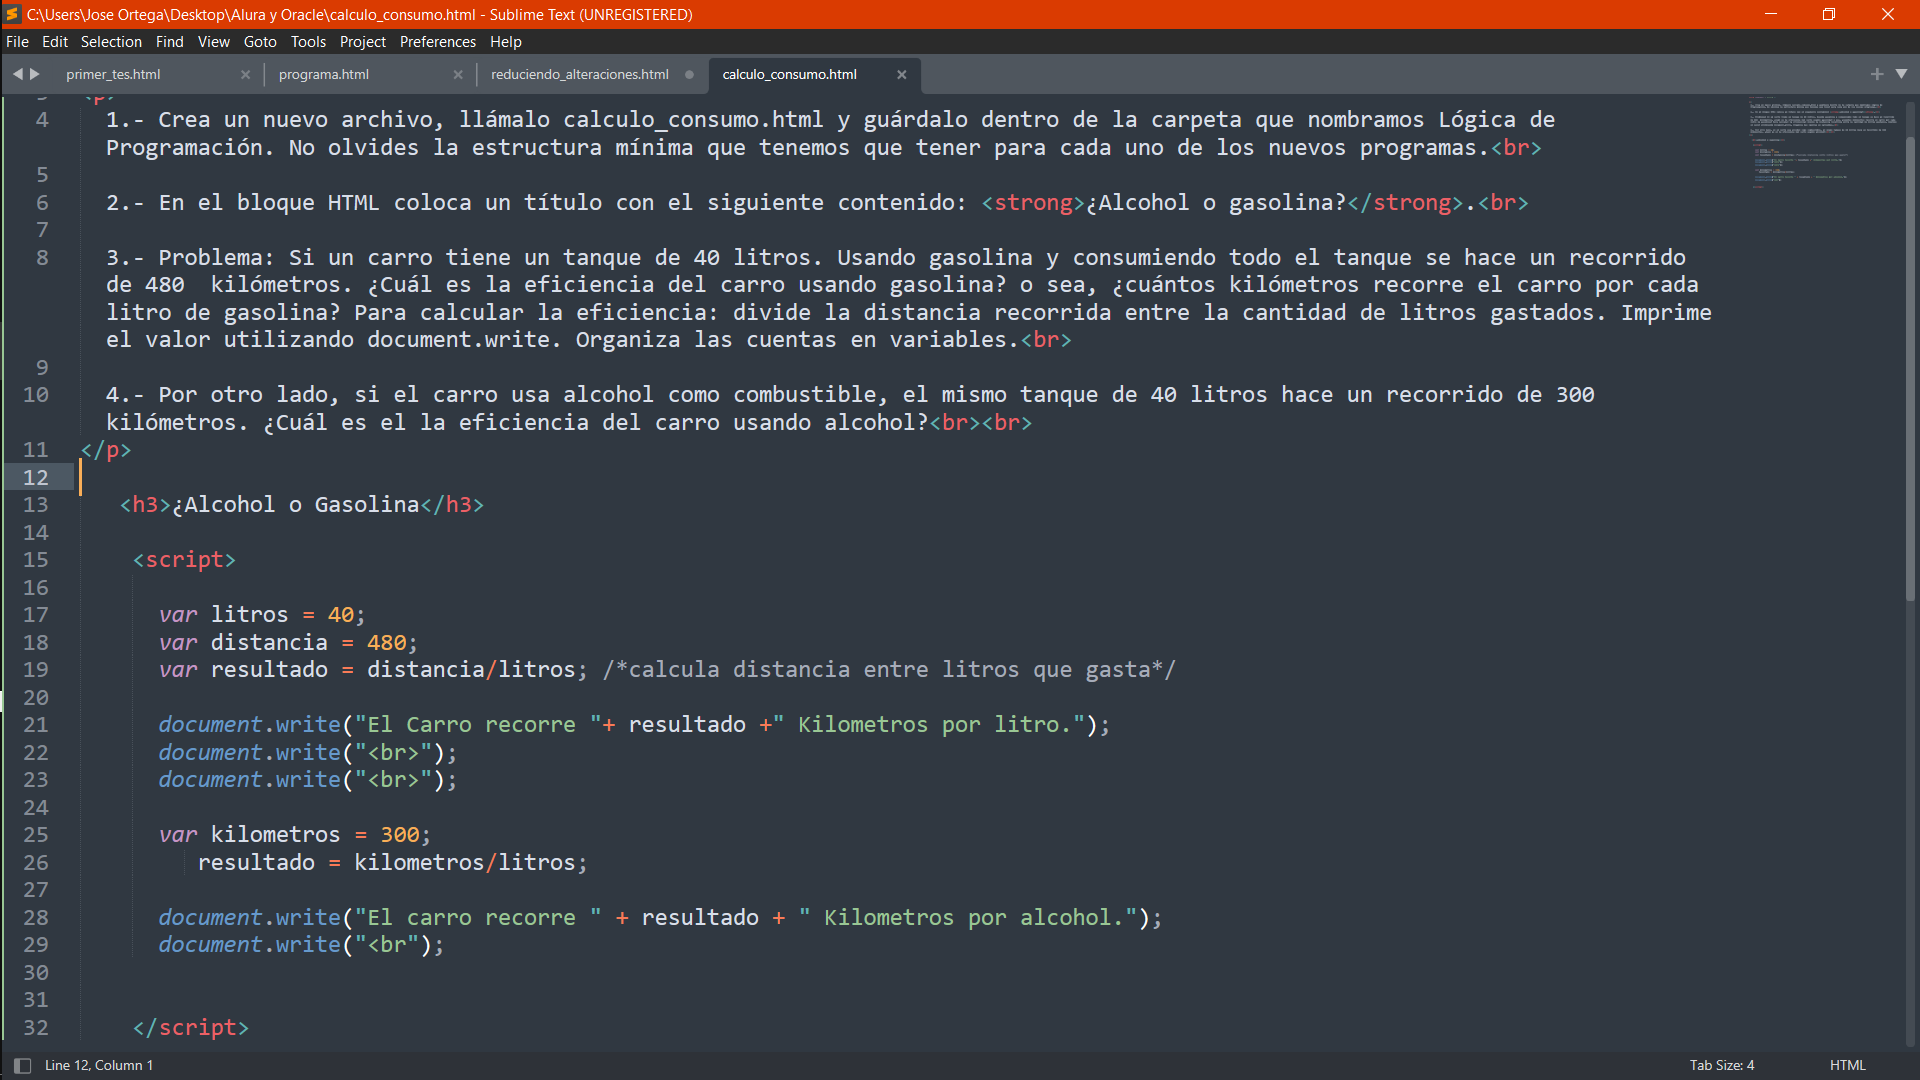The image size is (1920, 1080).
Task: Click the value 40 in litros line
Action: 340,615
